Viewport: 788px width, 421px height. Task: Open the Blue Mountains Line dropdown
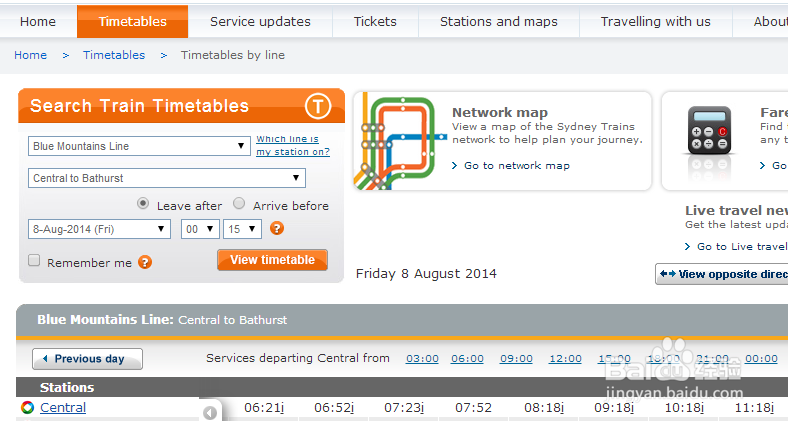(139, 146)
